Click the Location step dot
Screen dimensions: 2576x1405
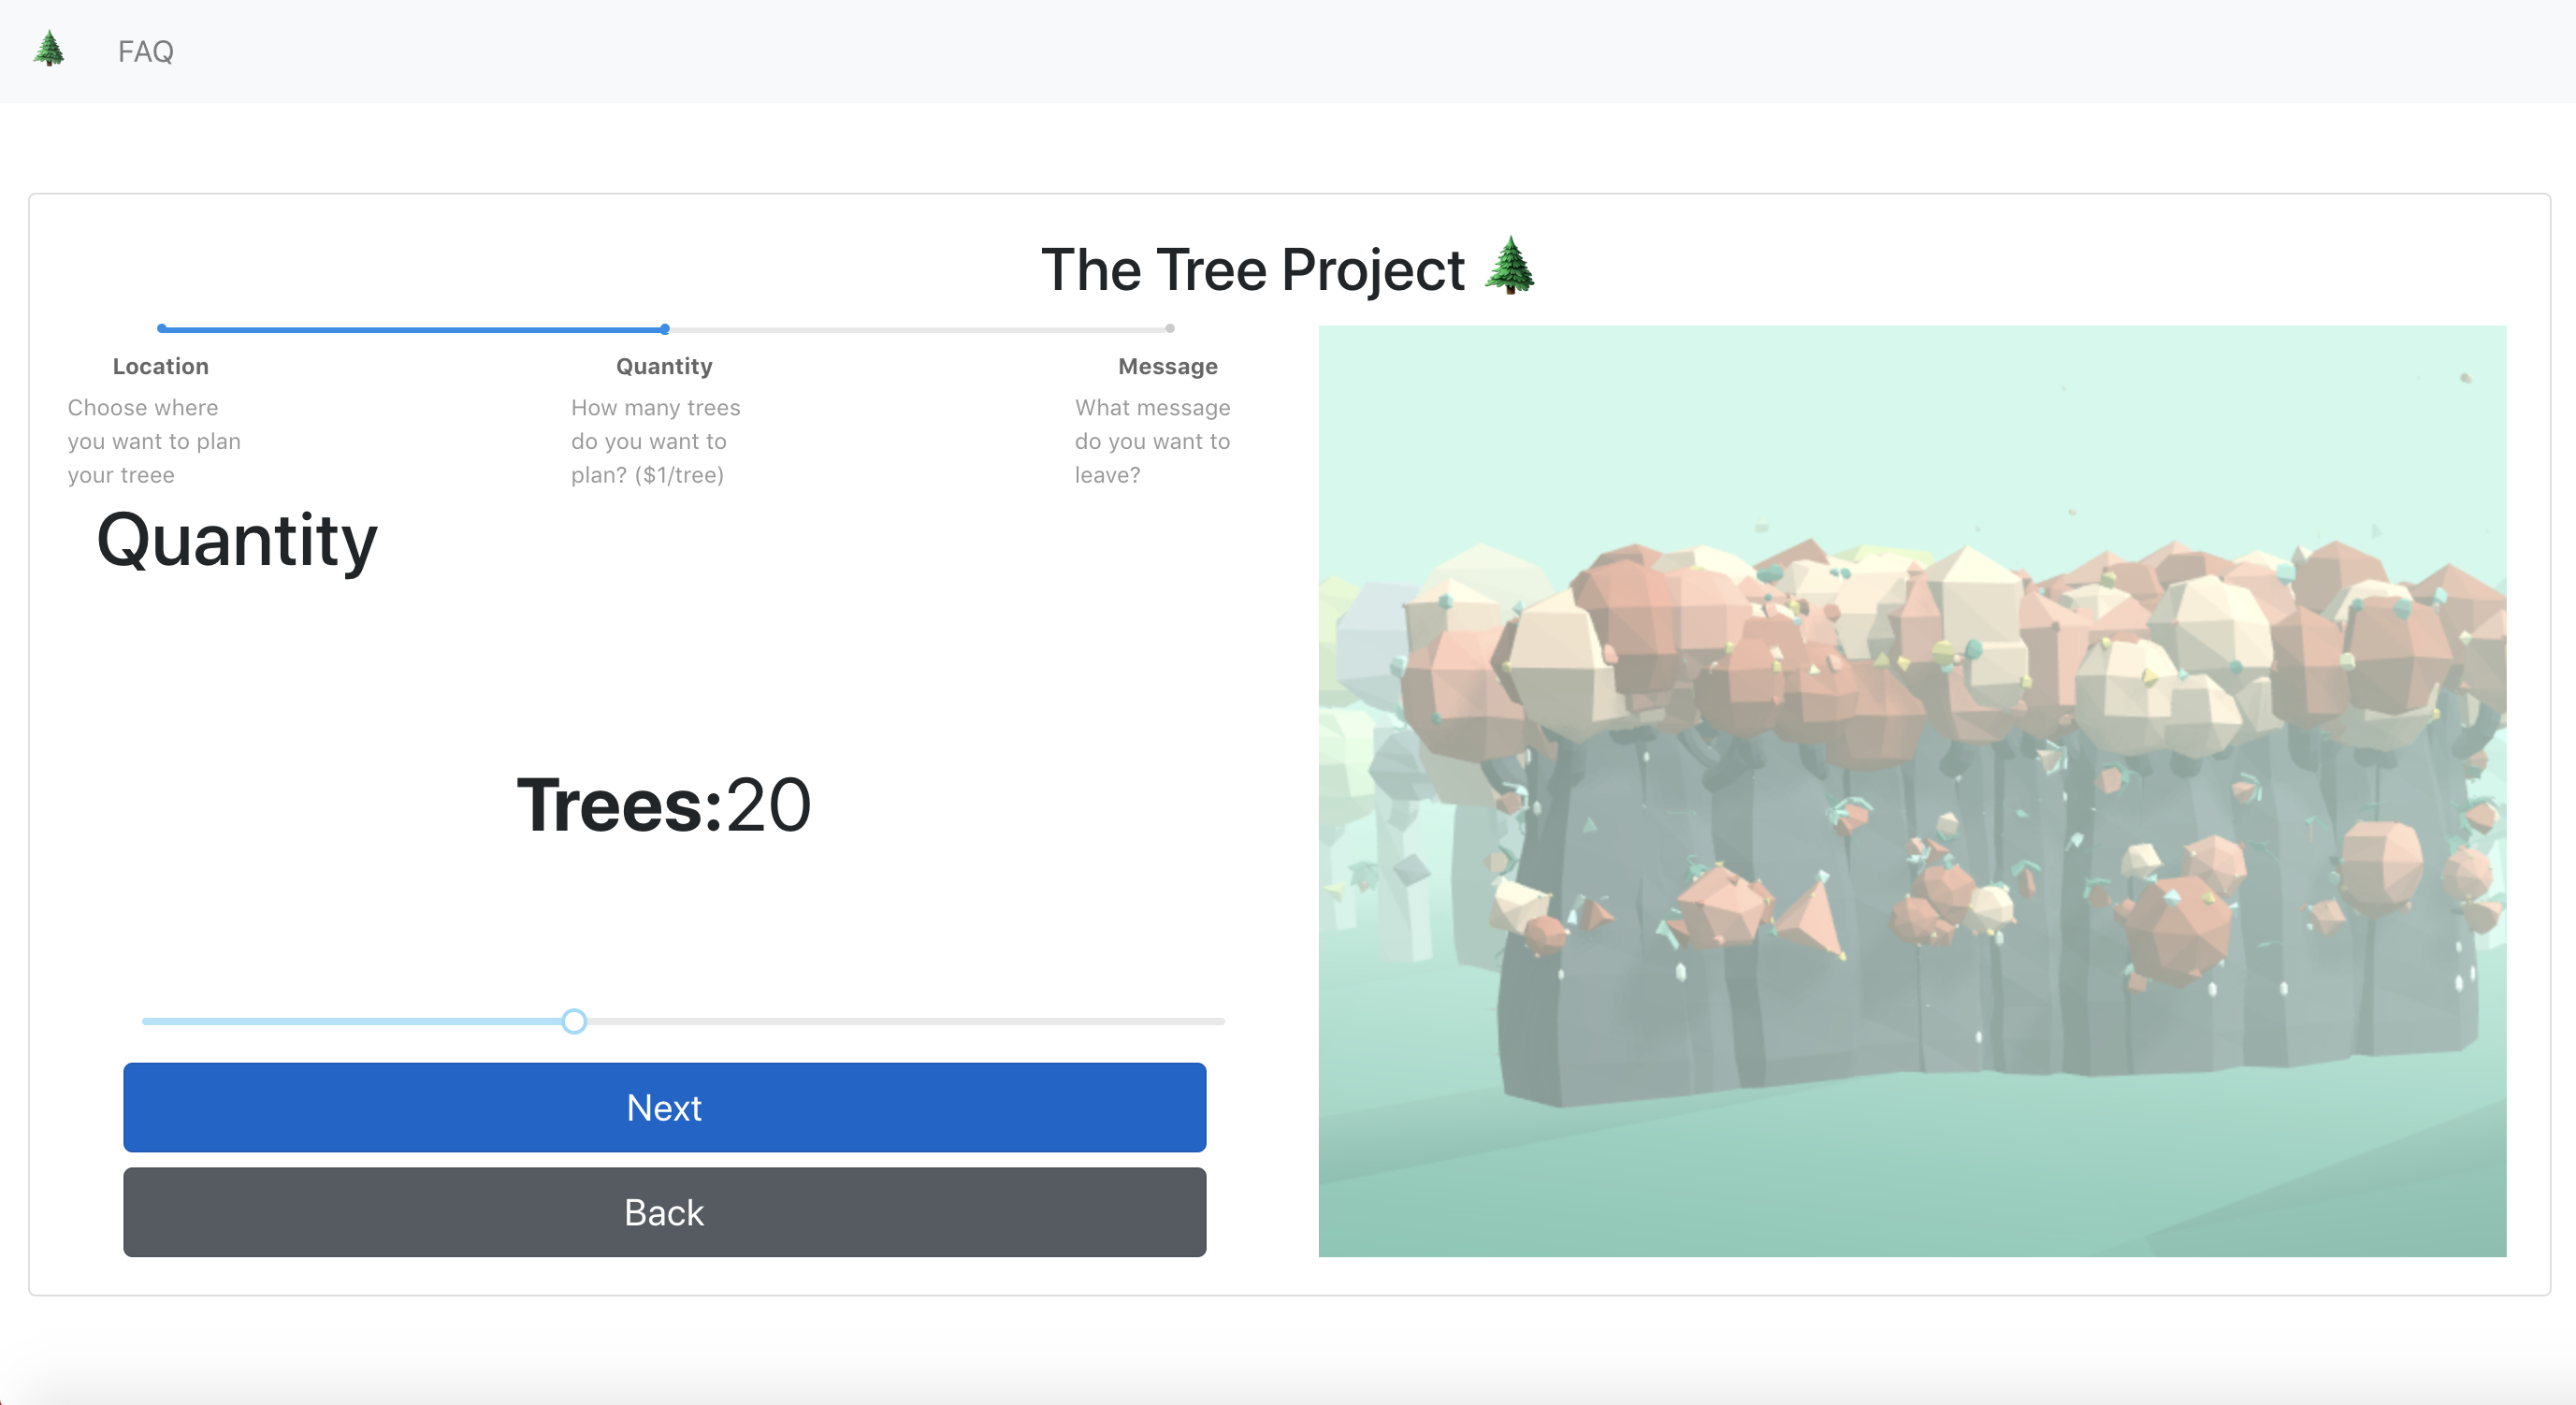[x=161, y=328]
